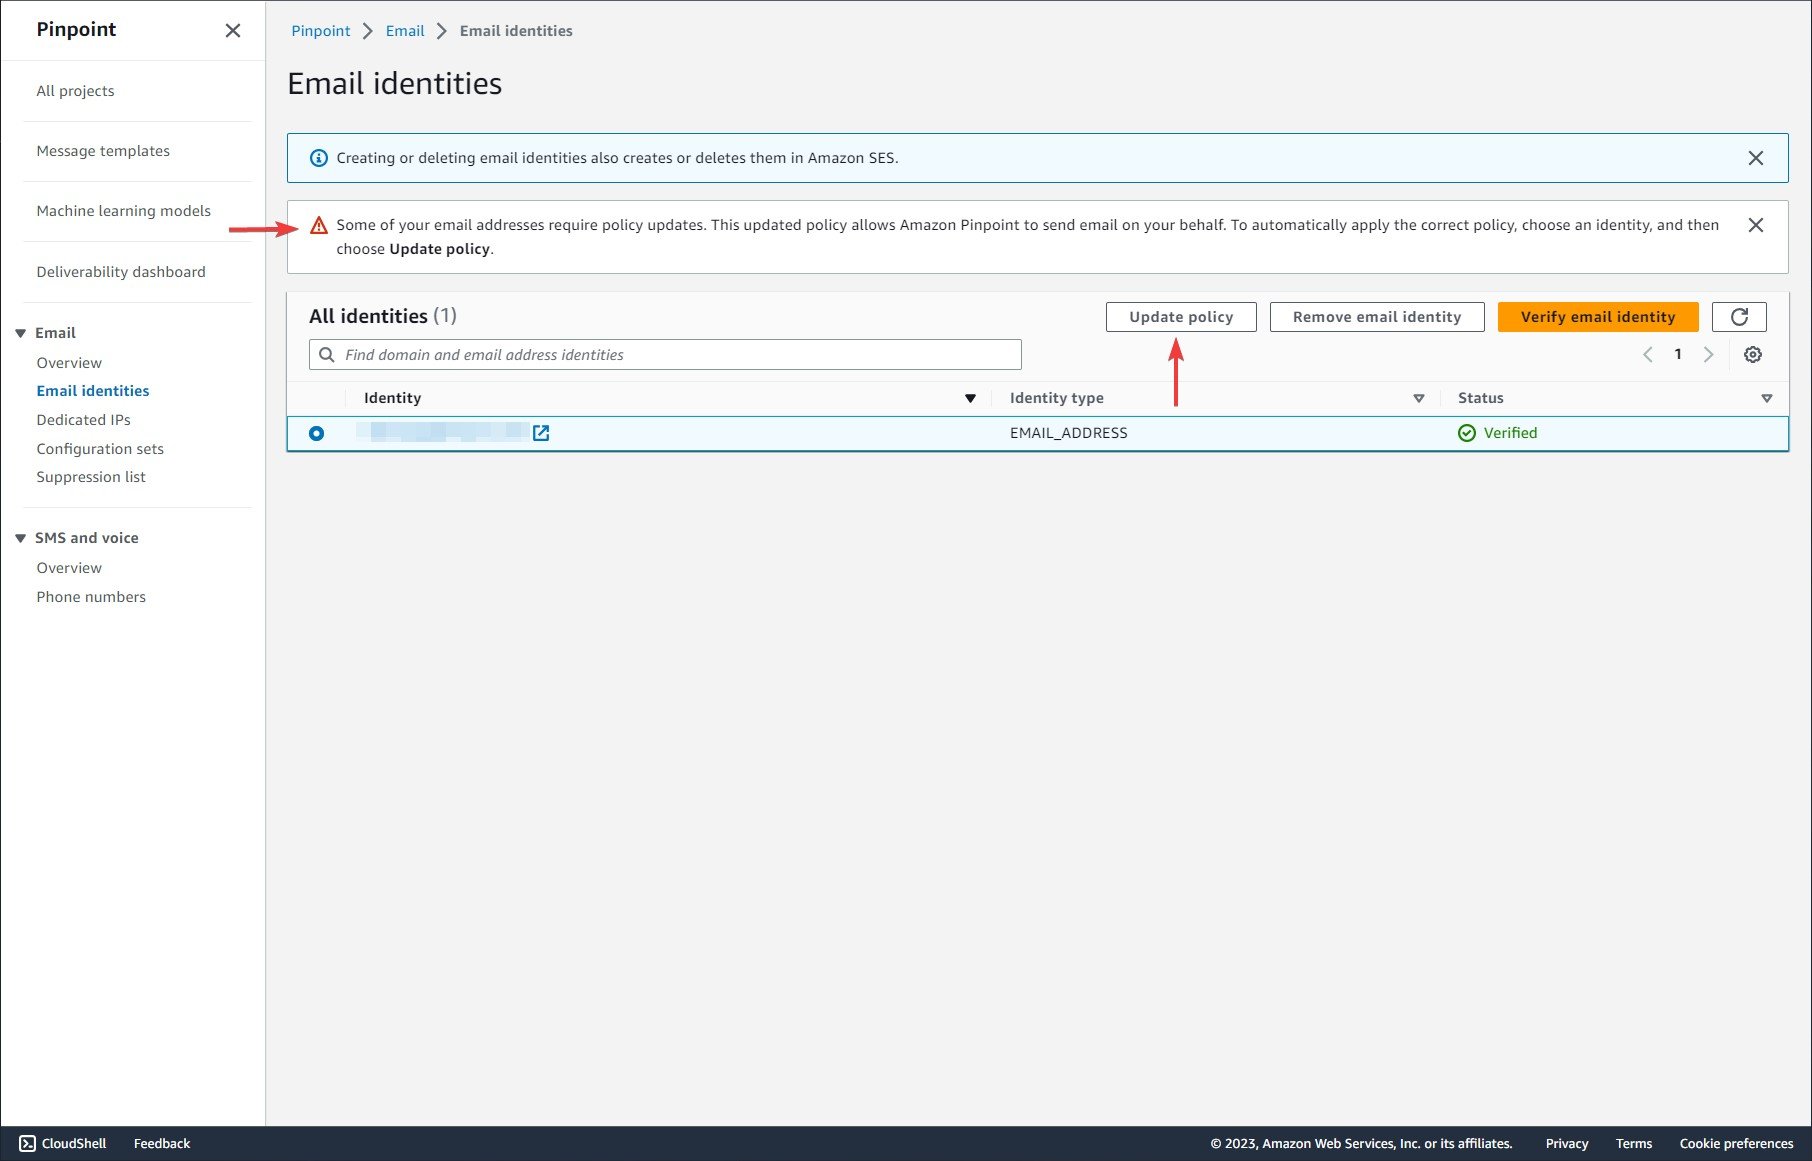Click the EMAIL_ADDRESS cell
Viewport: 1812px width, 1161px height.
1069,433
